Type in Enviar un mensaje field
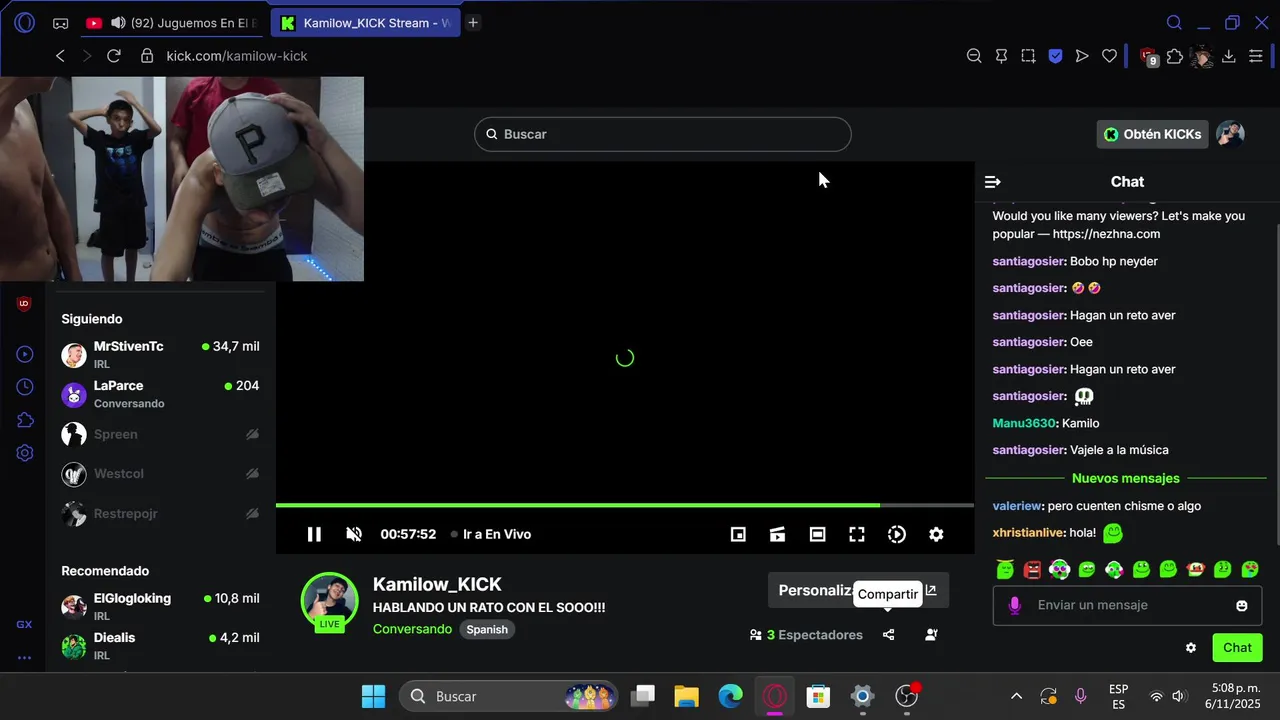Viewport: 1280px width, 720px height. point(1127,605)
